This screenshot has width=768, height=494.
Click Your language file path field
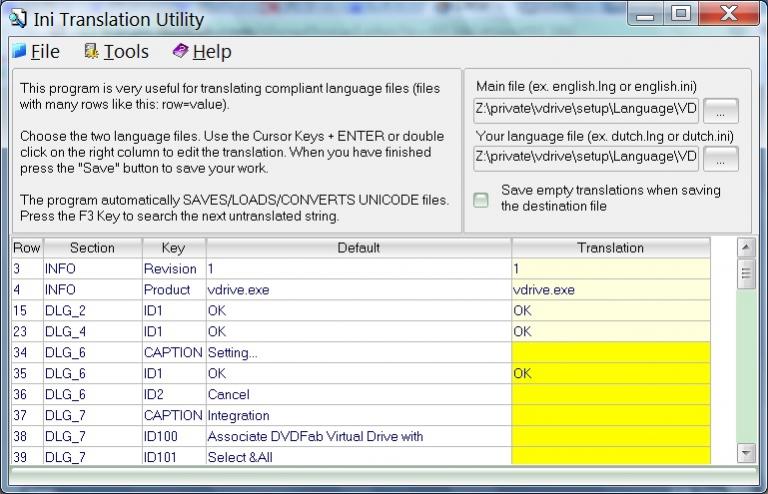pos(586,158)
